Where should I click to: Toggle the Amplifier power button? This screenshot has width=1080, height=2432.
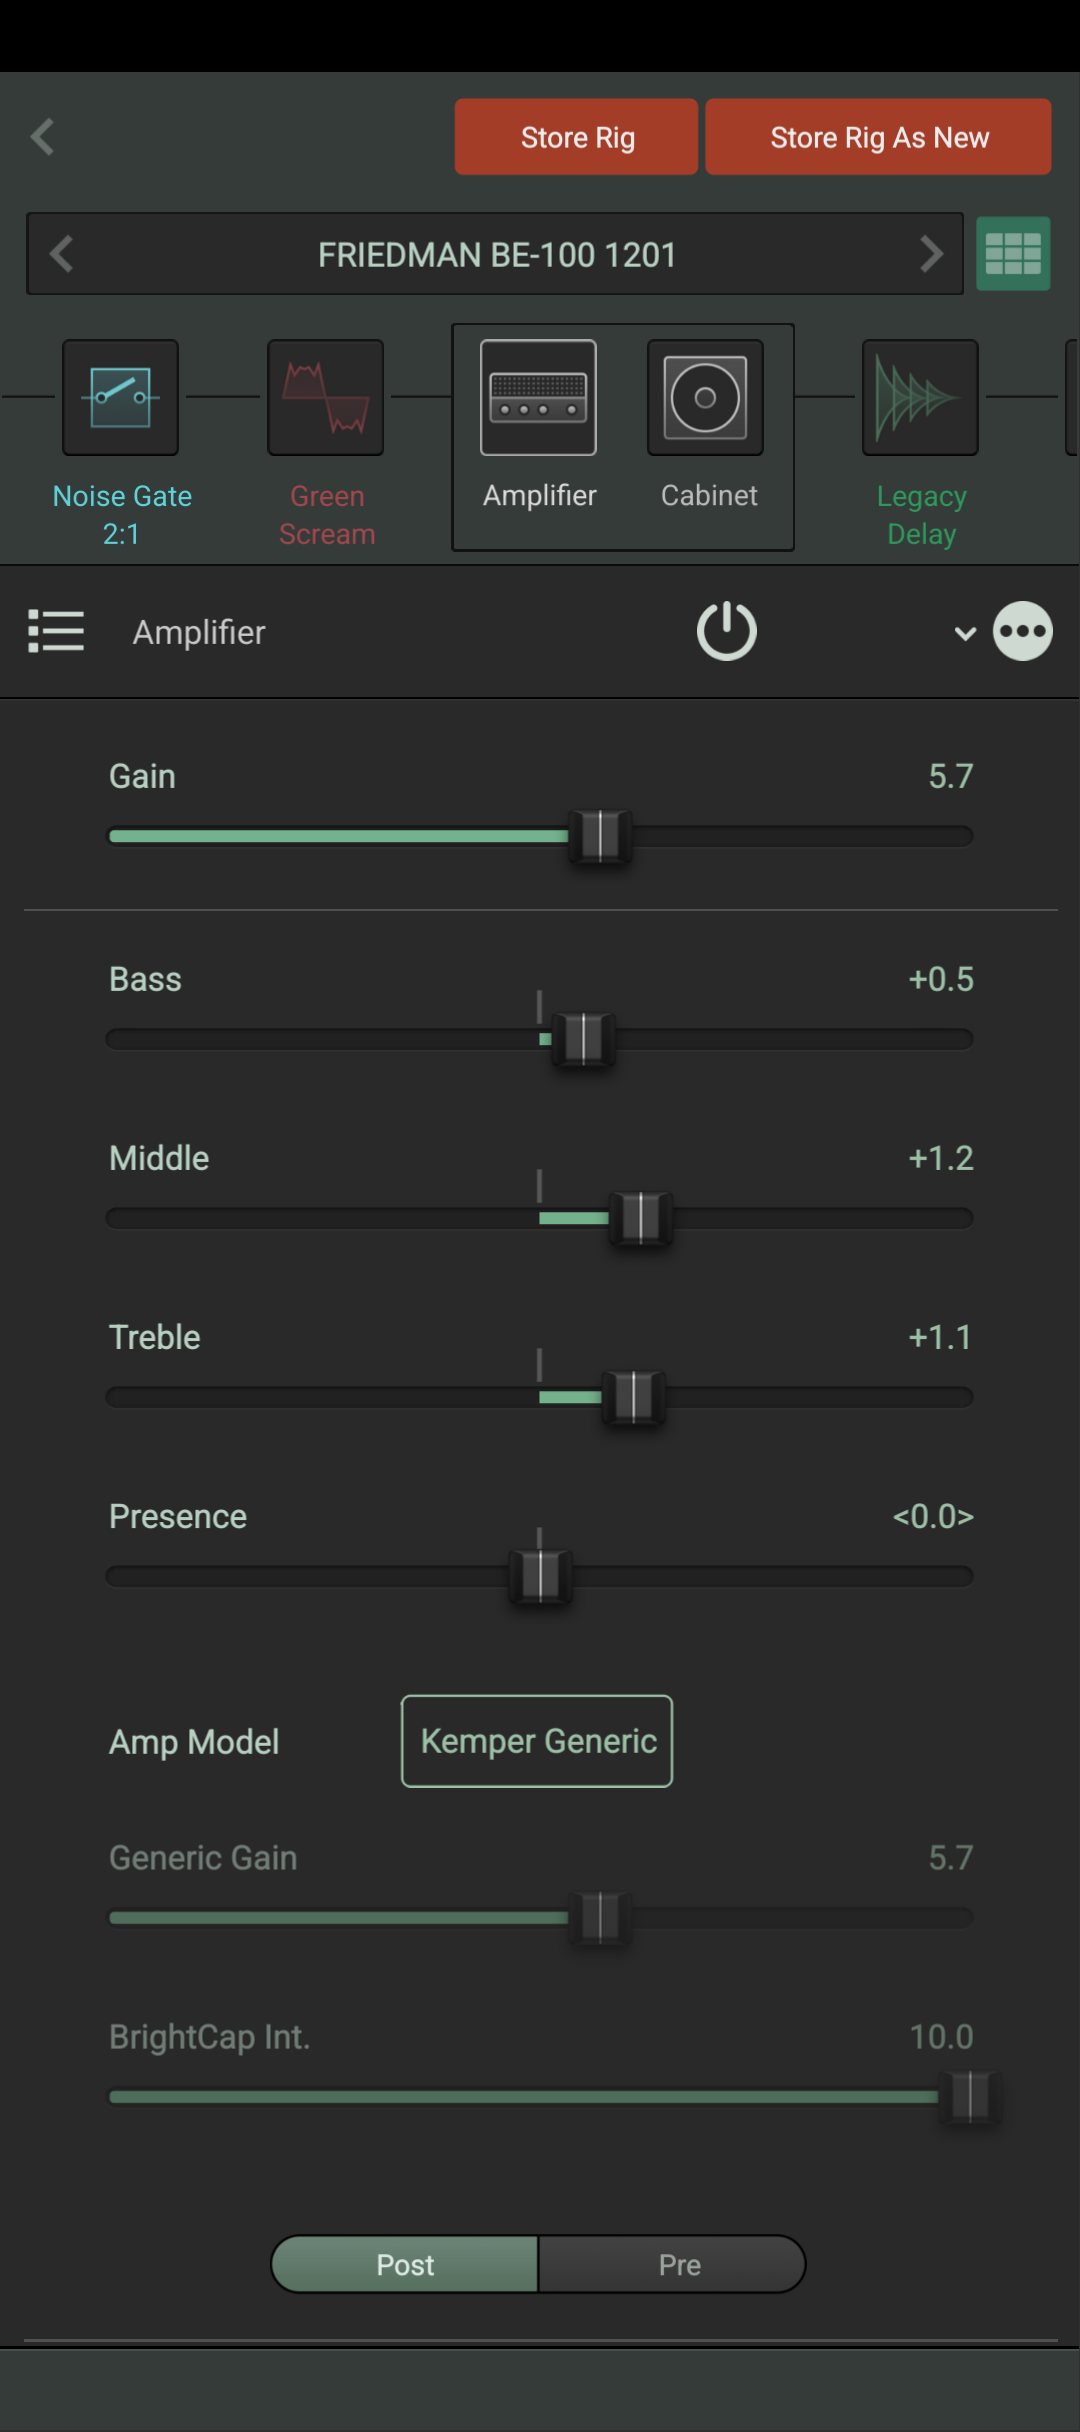click(726, 631)
